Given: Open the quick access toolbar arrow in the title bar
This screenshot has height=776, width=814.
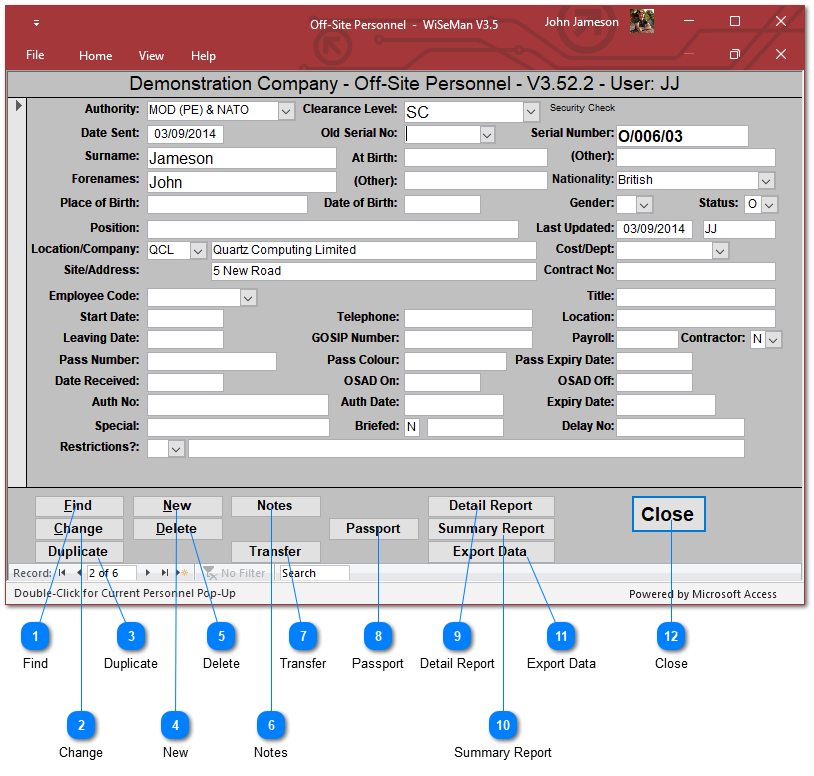Looking at the screenshot, I should (x=36, y=23).
